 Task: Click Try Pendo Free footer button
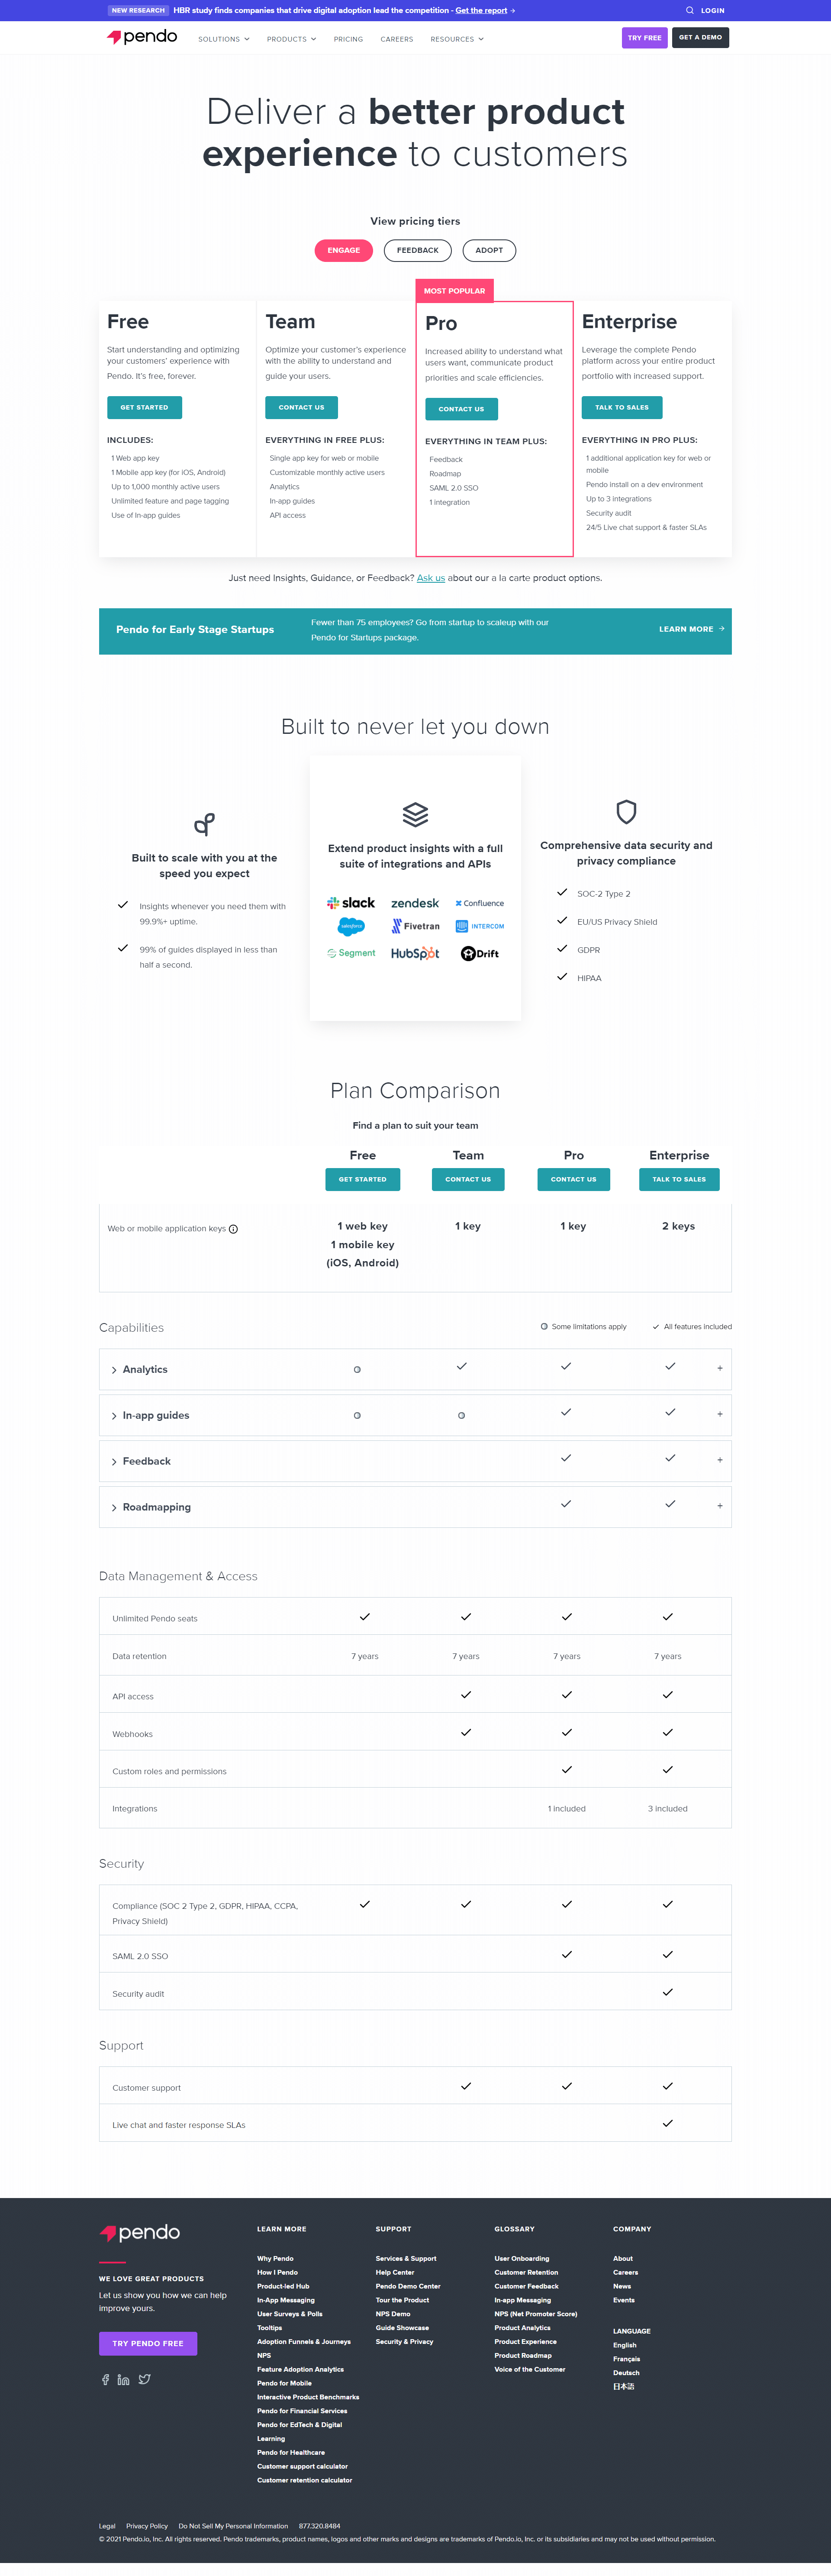(x=148, y=2343)
